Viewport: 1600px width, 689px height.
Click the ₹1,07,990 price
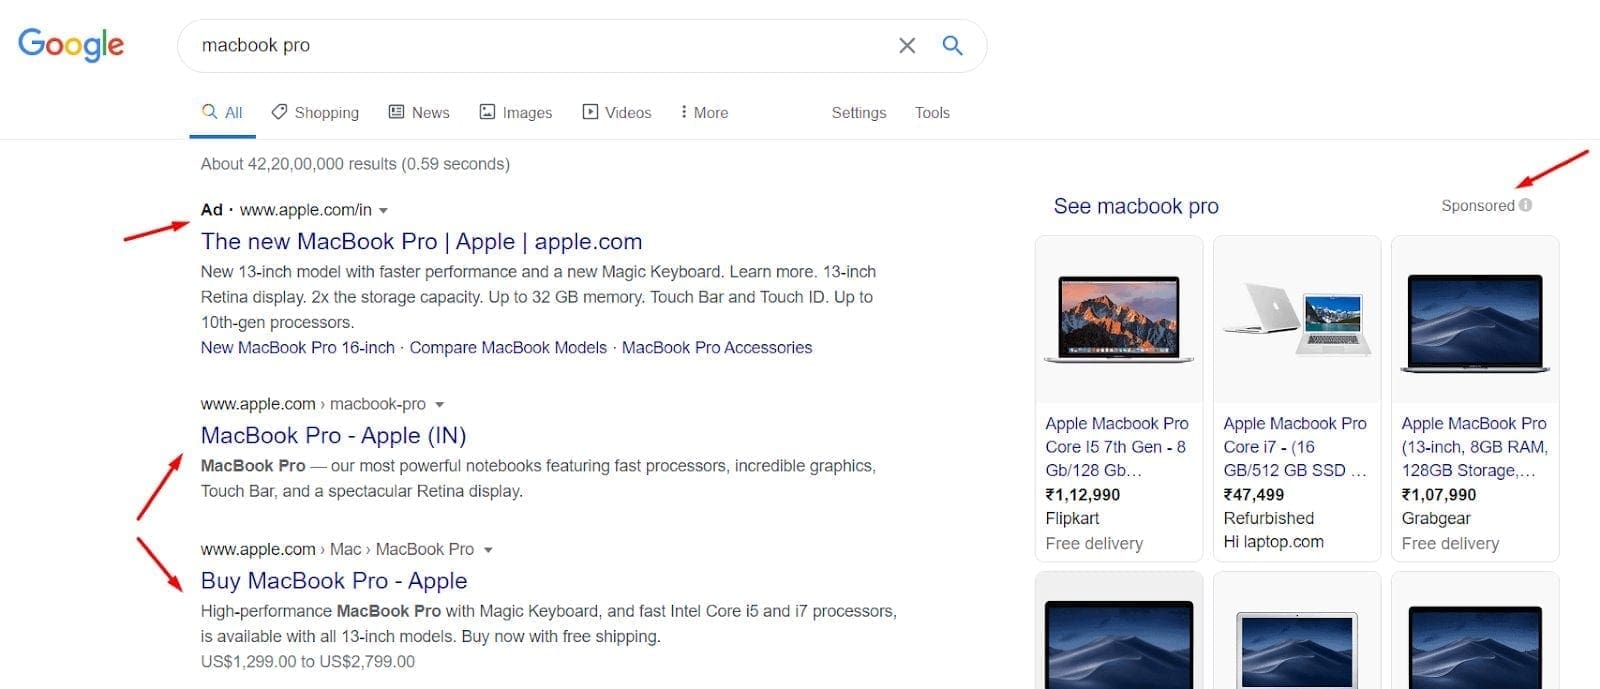click(1439, 494)
